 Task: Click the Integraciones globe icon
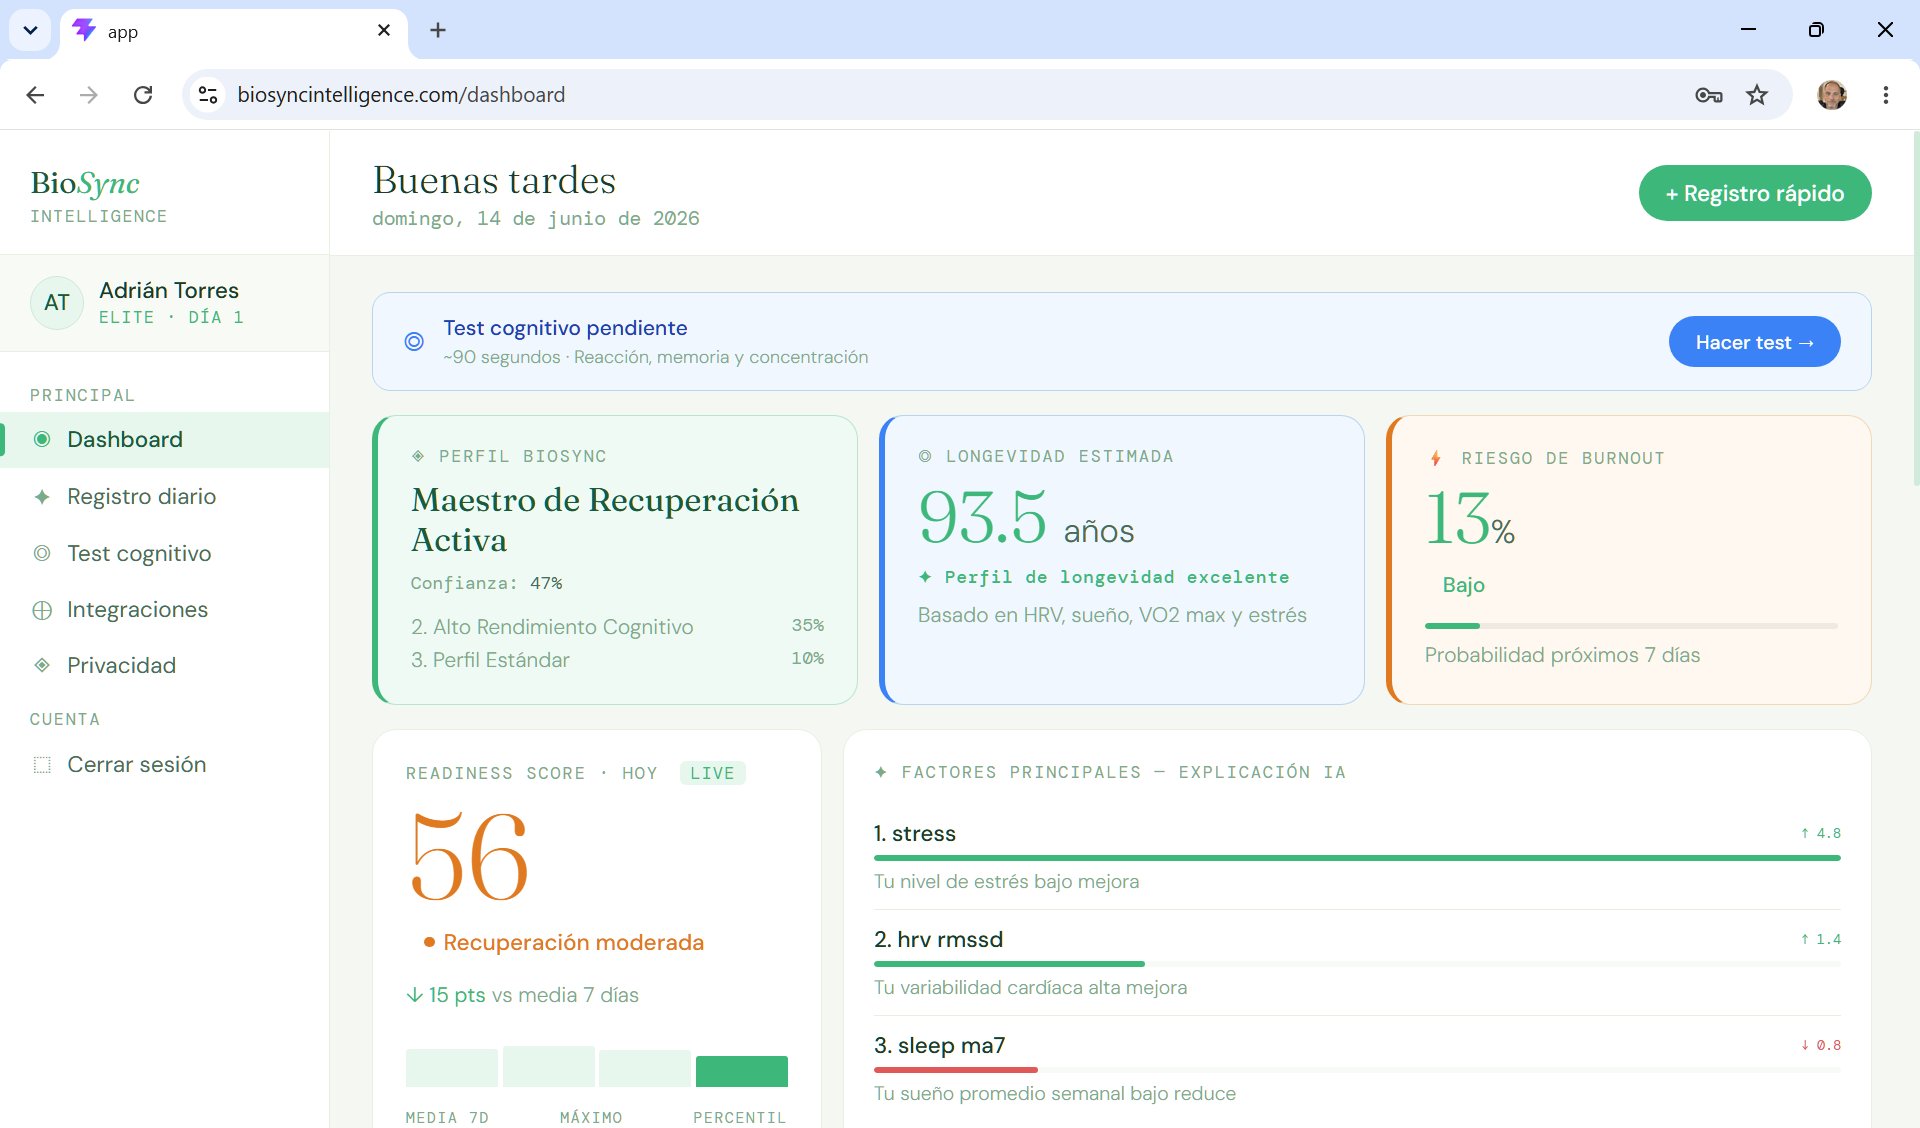[42, 610]
